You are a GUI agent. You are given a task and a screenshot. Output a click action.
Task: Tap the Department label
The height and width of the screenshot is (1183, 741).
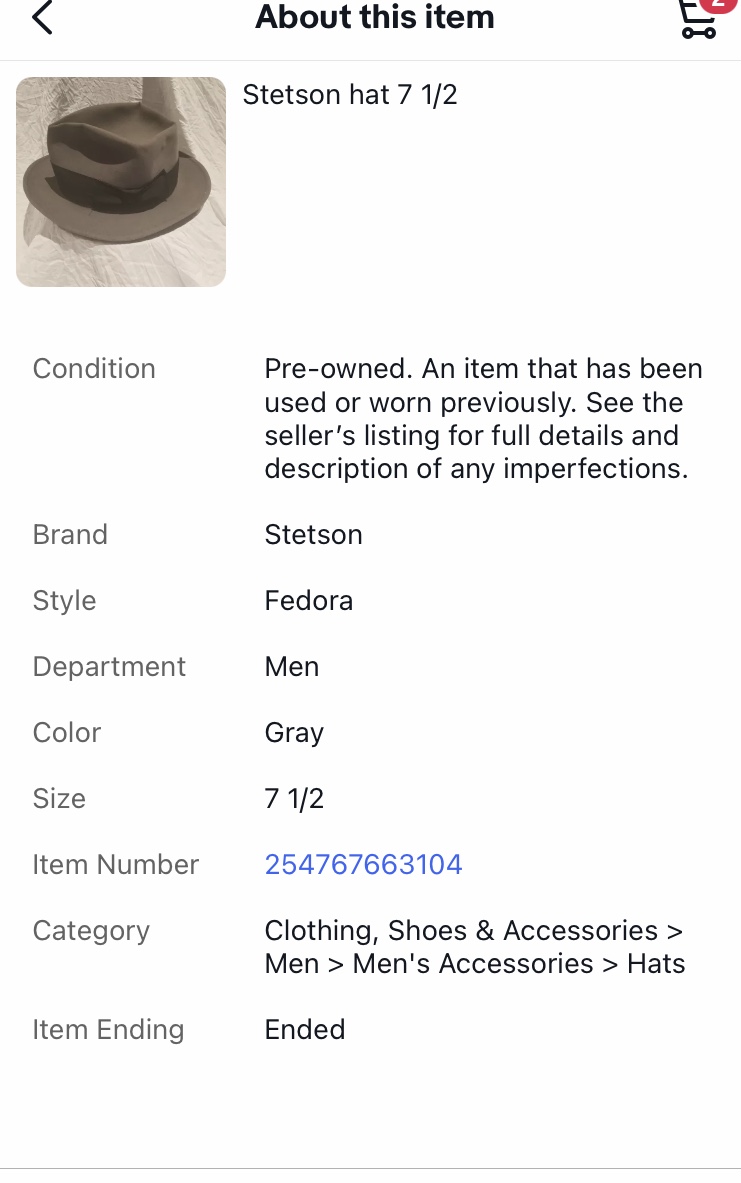click(x=109, y=667)
